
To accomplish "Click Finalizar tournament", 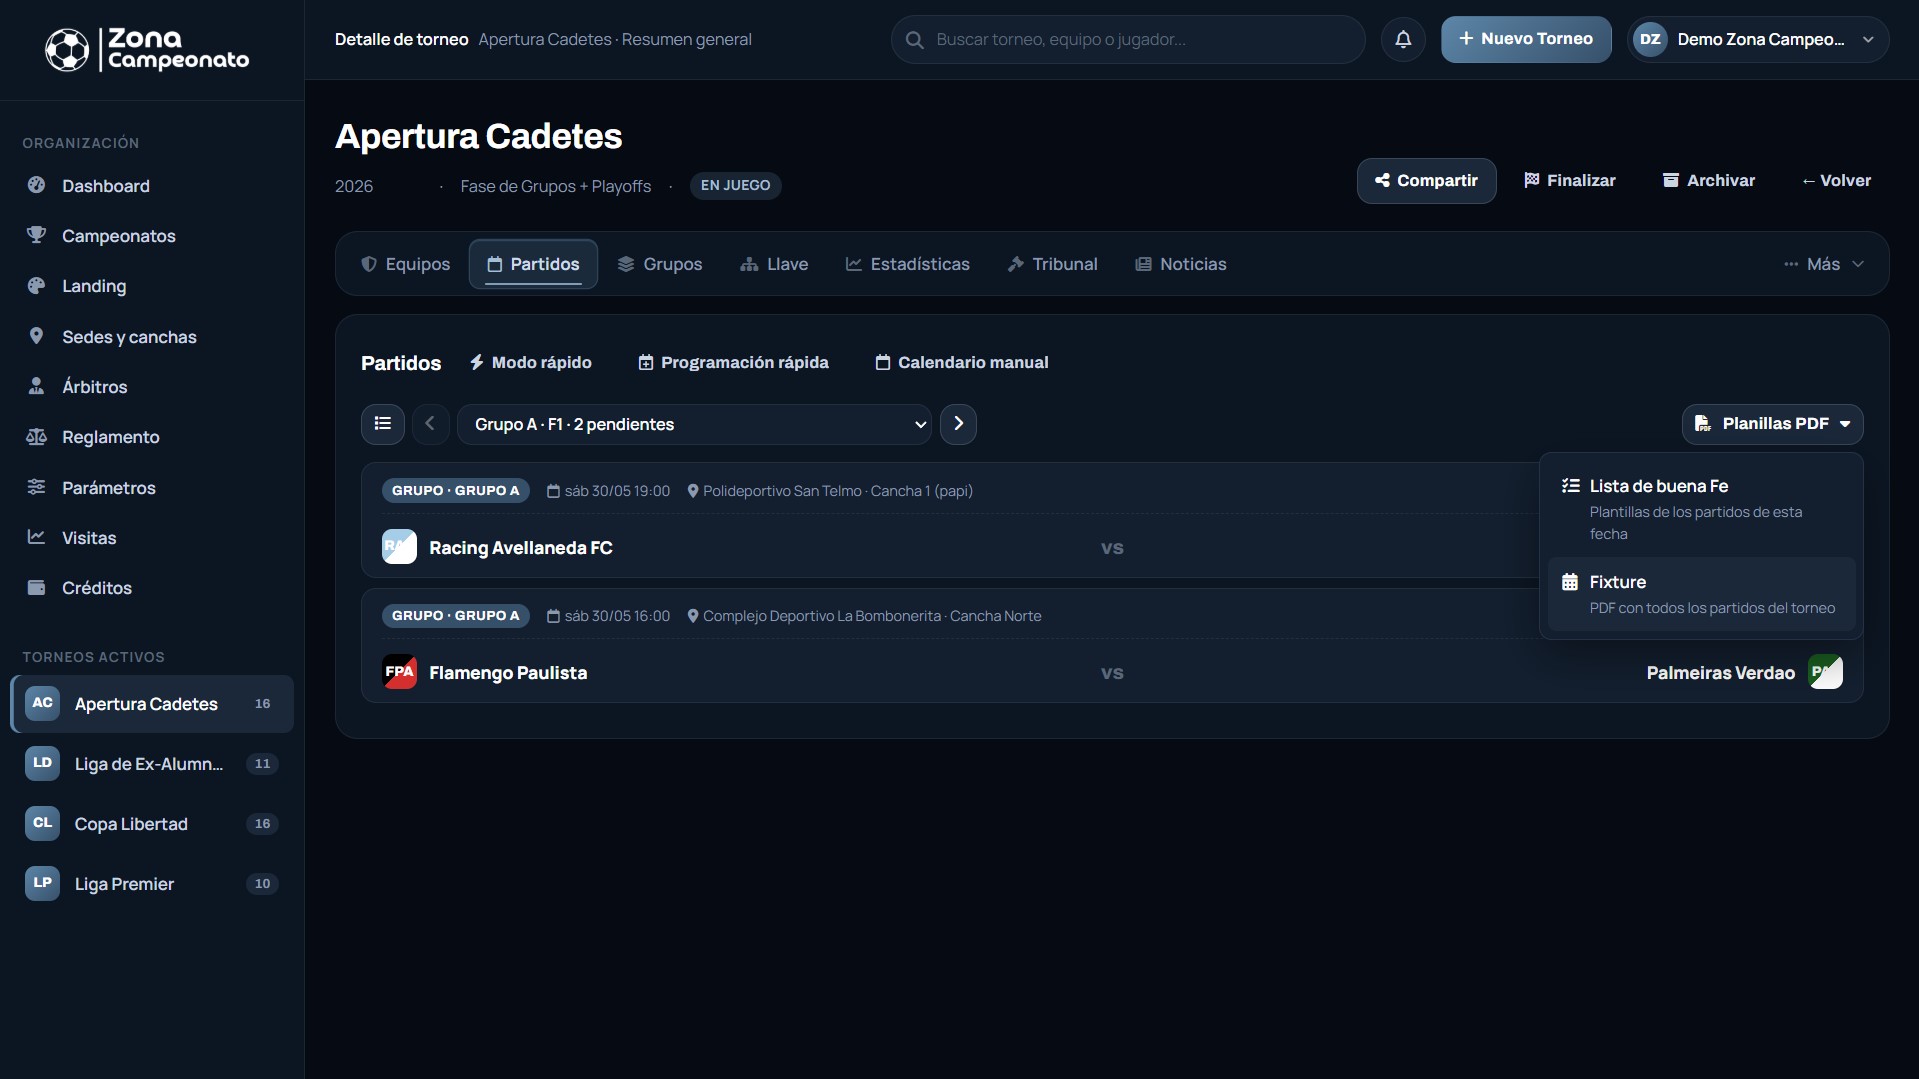I will tap(1569, 181).
